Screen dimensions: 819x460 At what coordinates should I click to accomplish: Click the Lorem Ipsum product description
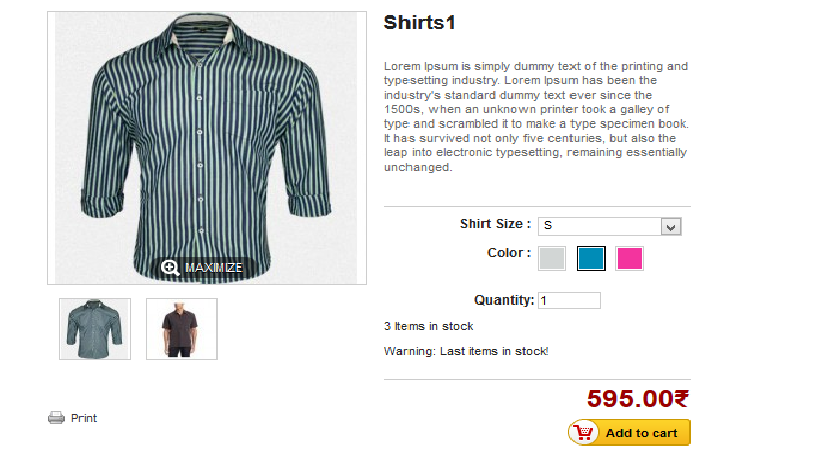536,116
